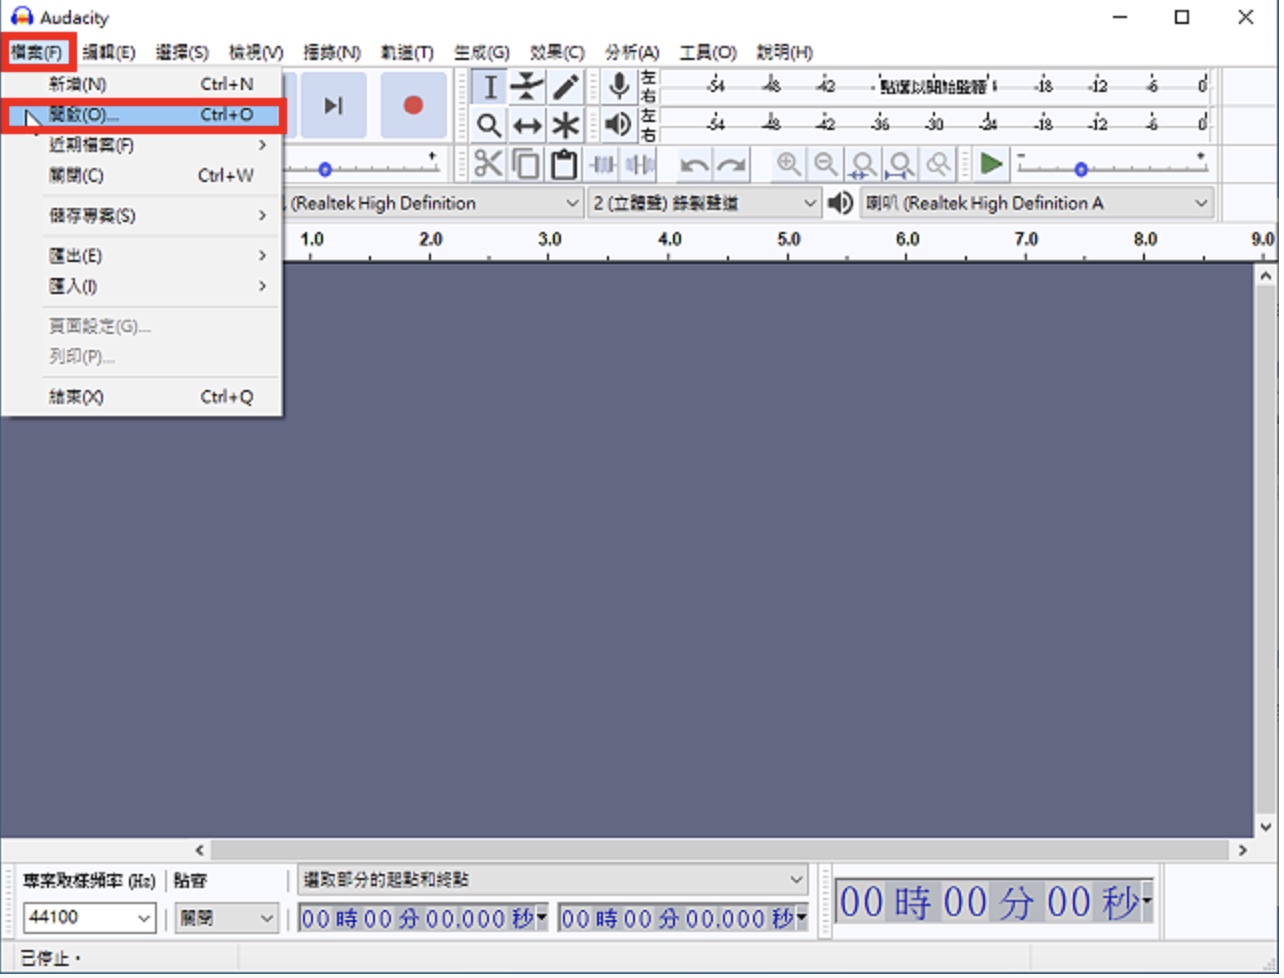Image resolution: width=1284 pixels, height=978 pixels.
Task: Open the audio position time format arrow
Action: tap(1147, 902)
